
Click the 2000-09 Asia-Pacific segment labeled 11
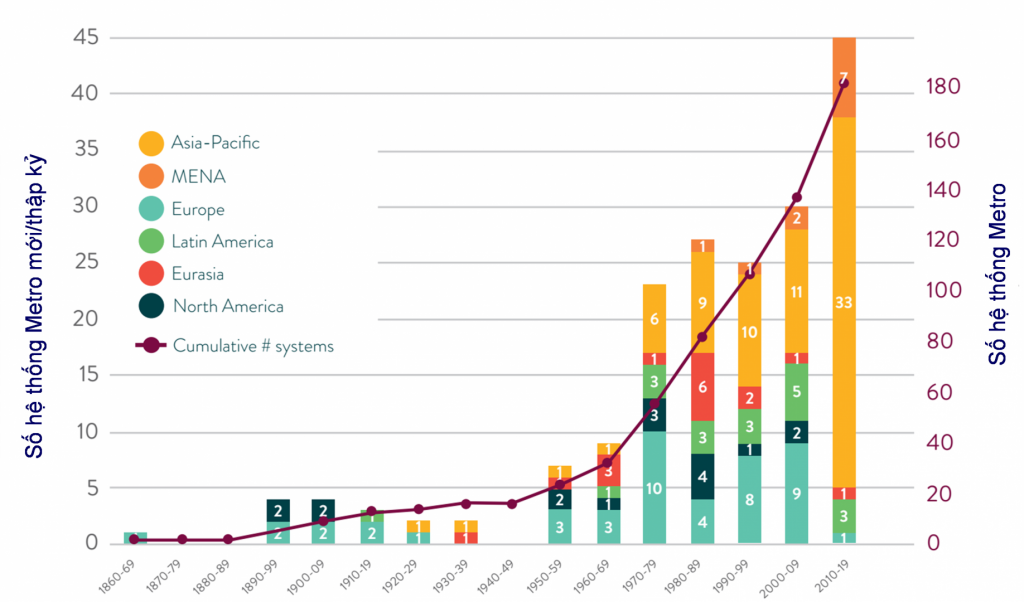coord(797,291)
